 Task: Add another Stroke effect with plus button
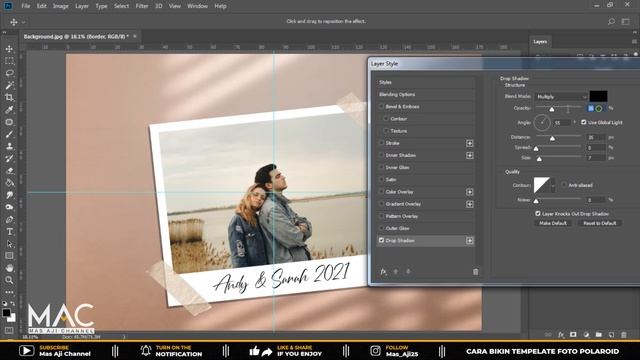[470, 143]
